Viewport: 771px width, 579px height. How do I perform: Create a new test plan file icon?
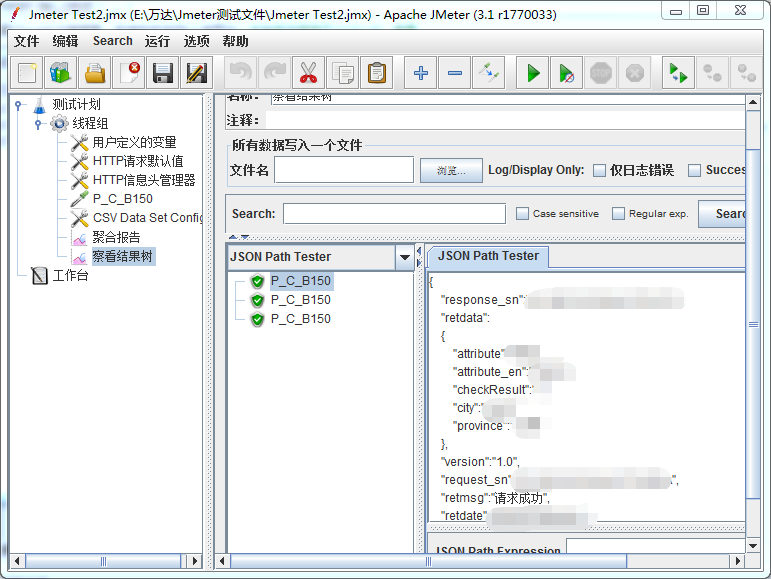27,73
